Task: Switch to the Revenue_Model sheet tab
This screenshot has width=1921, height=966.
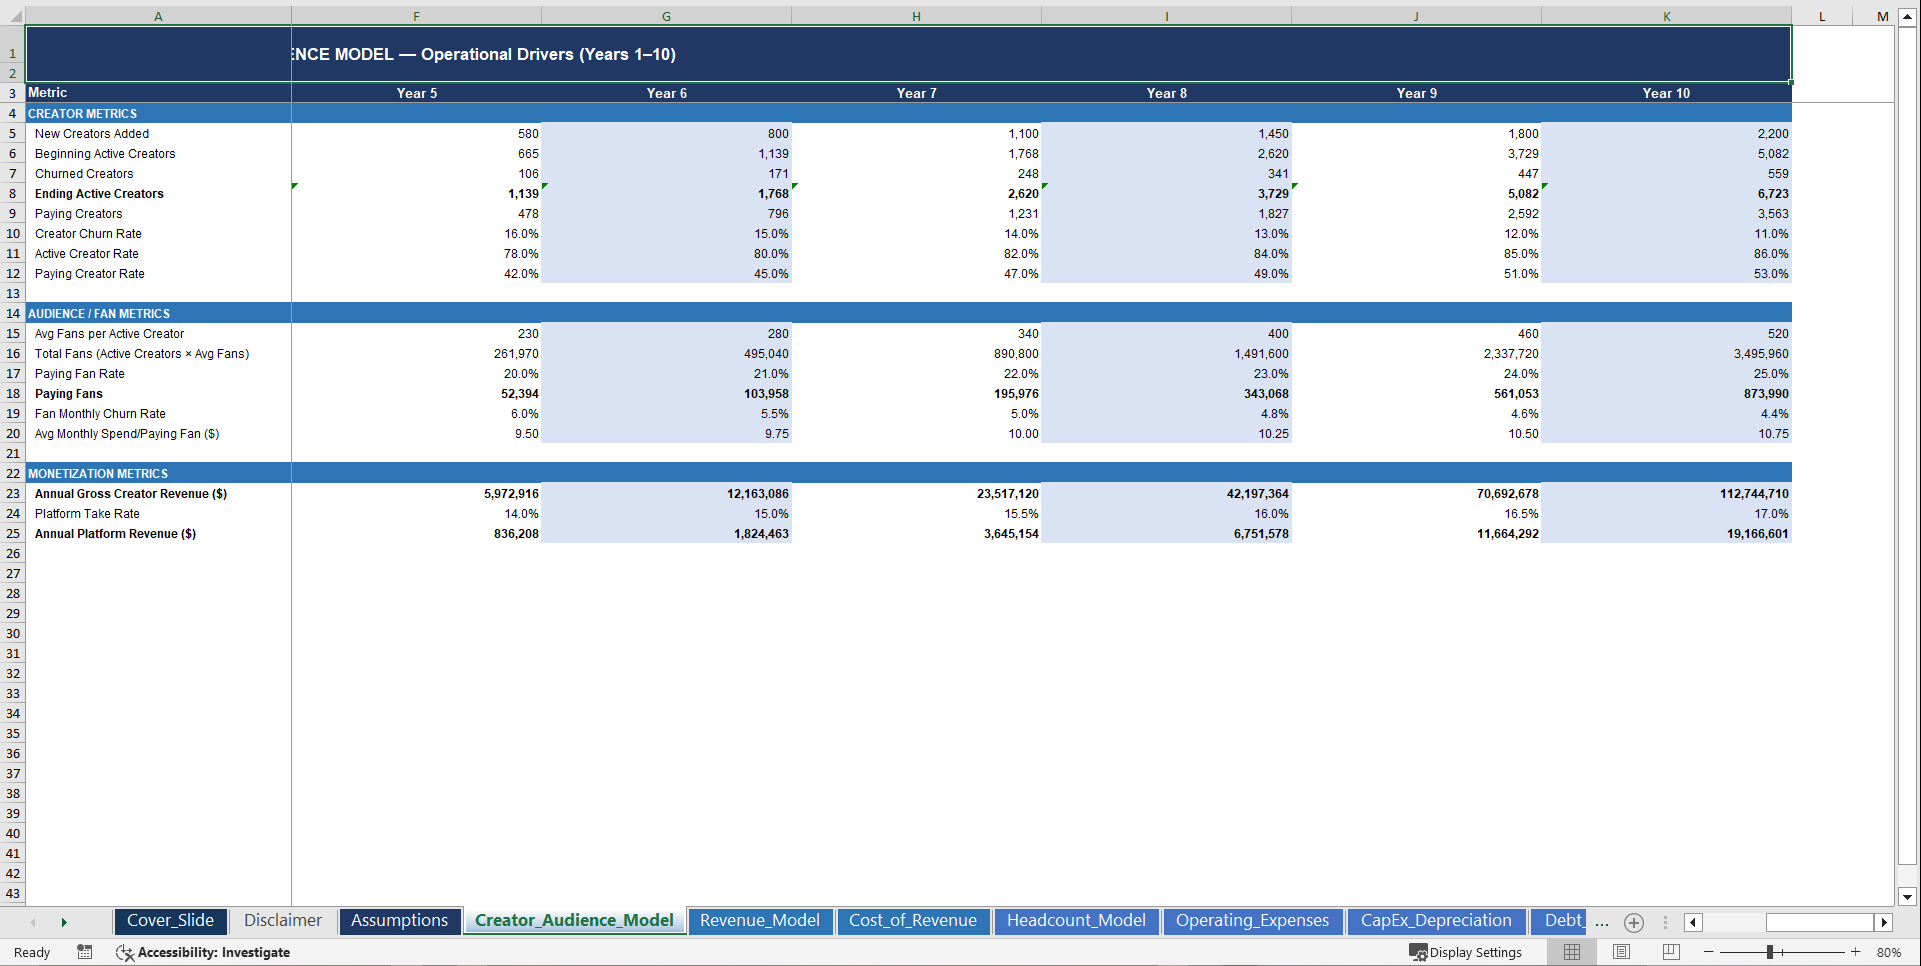Action: [760, 921]
